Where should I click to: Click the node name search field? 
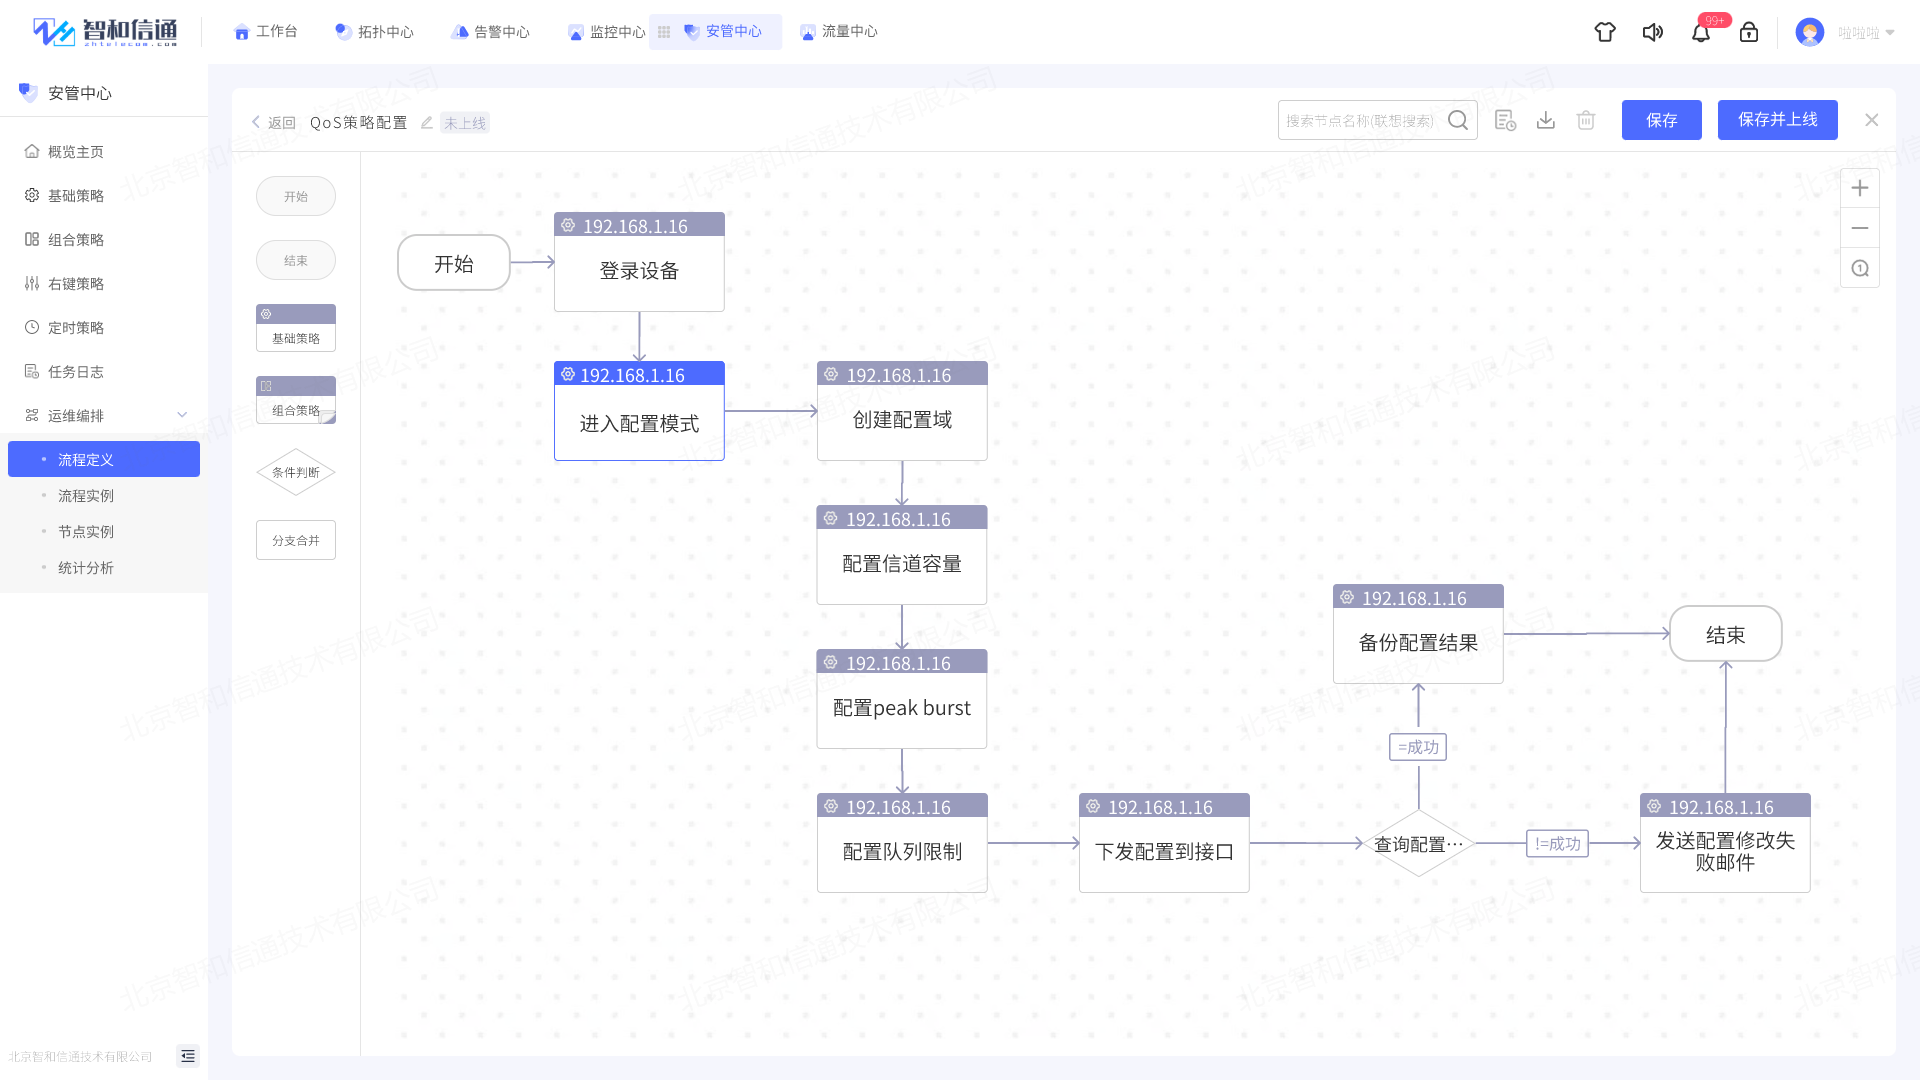pyautogui.click(x=1360, y=120)
